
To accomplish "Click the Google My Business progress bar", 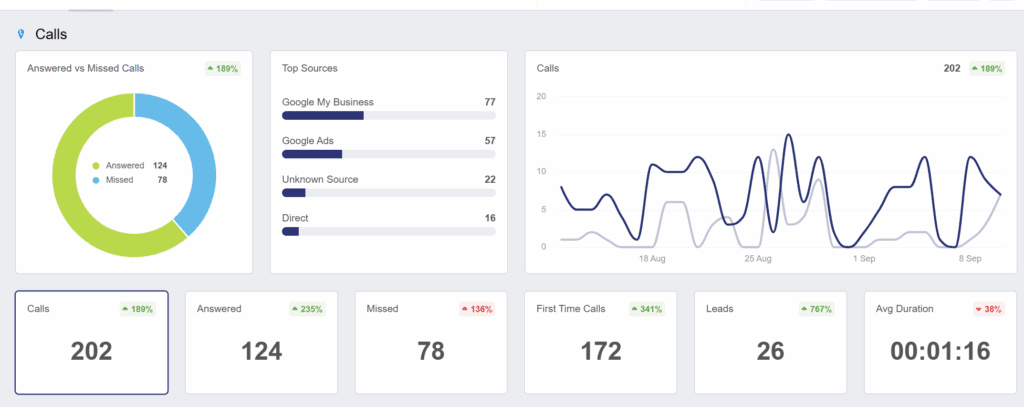I will click(x=388, y=115).
